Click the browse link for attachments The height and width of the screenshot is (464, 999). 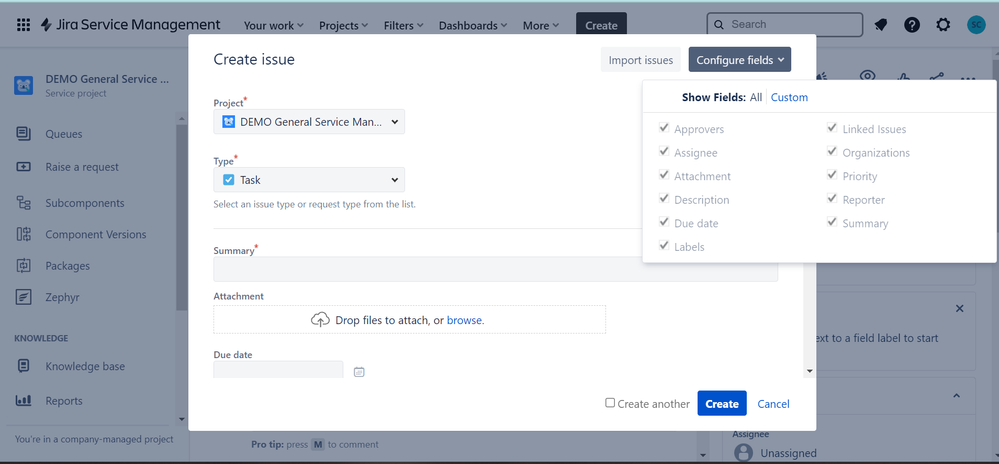click(x=465, y=320)
